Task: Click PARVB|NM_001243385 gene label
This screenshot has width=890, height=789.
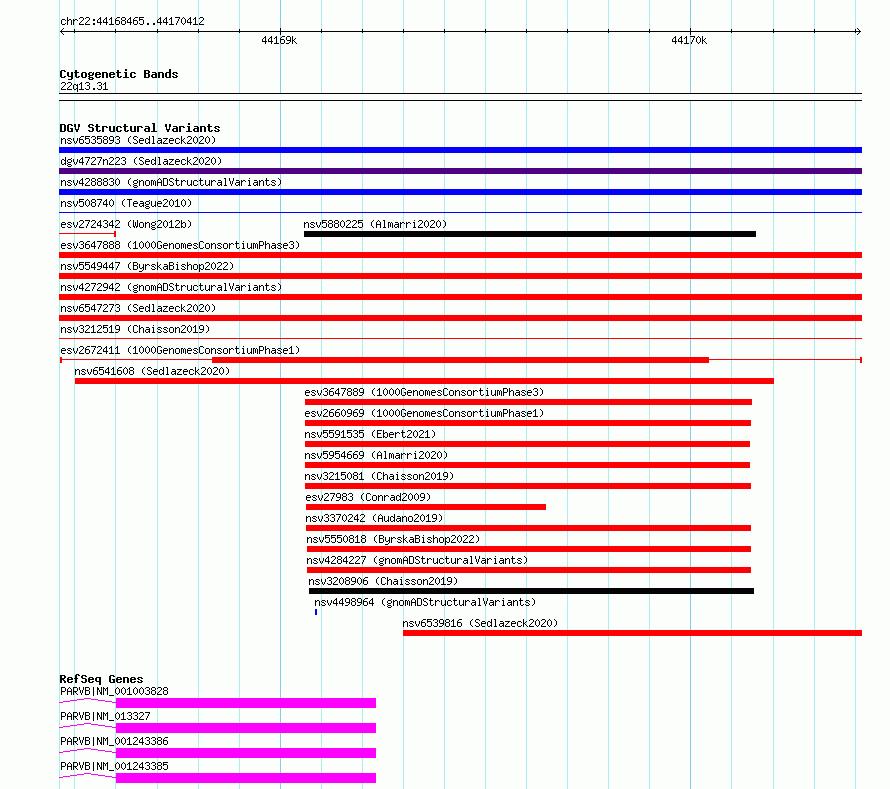Action: [114, 766]
